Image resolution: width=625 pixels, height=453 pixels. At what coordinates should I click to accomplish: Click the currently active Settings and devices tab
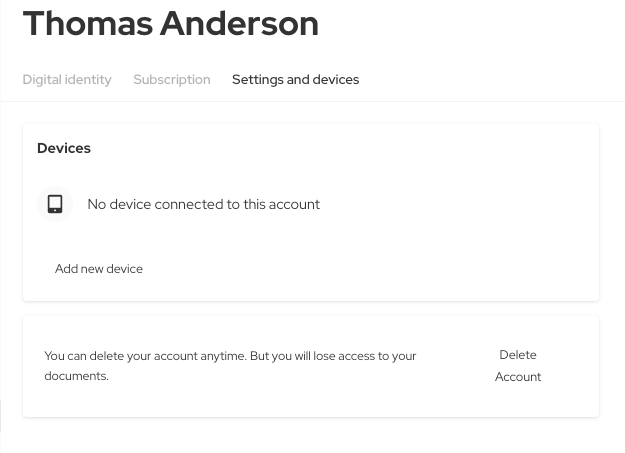295,79
